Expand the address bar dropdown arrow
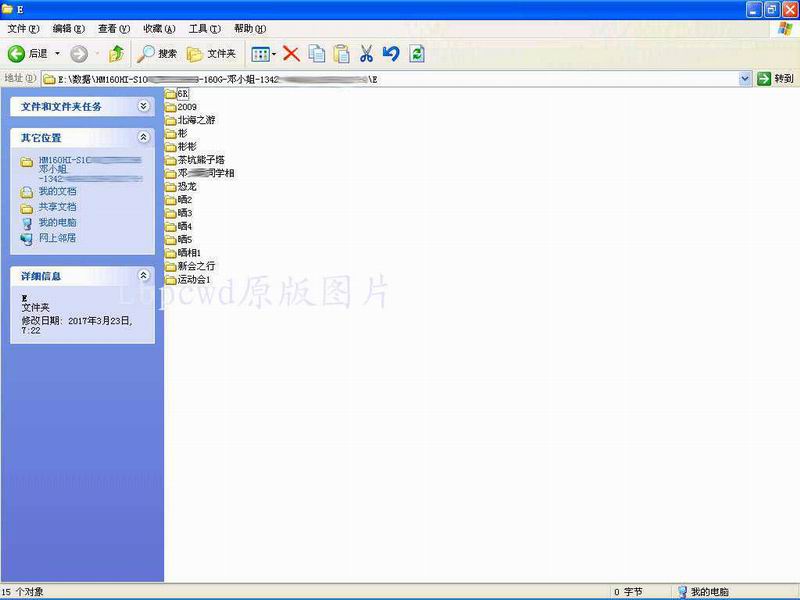800x600 pixels. coord(745,79)
